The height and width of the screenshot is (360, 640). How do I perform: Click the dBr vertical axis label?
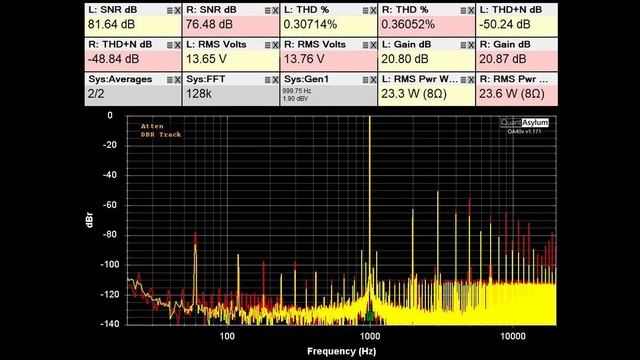[x=90, y=220]
